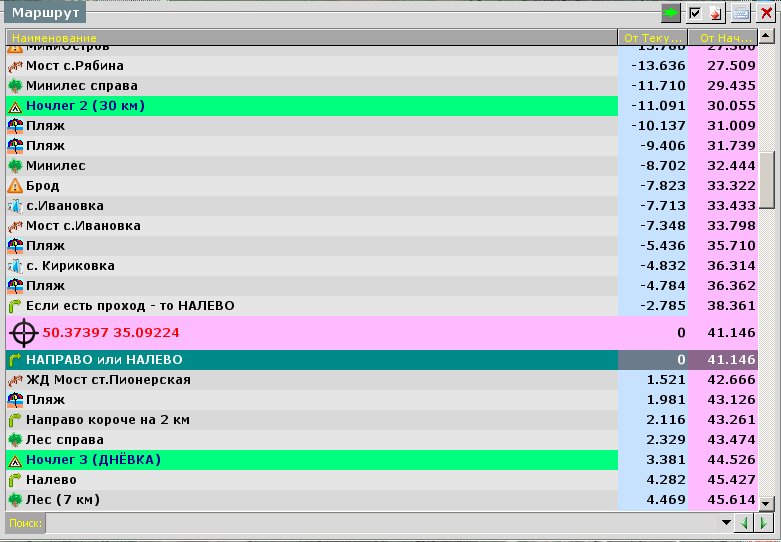Click the -7.823 distance value
The height and width of the screenshot is (542, 781).
(x=662, y=186)
